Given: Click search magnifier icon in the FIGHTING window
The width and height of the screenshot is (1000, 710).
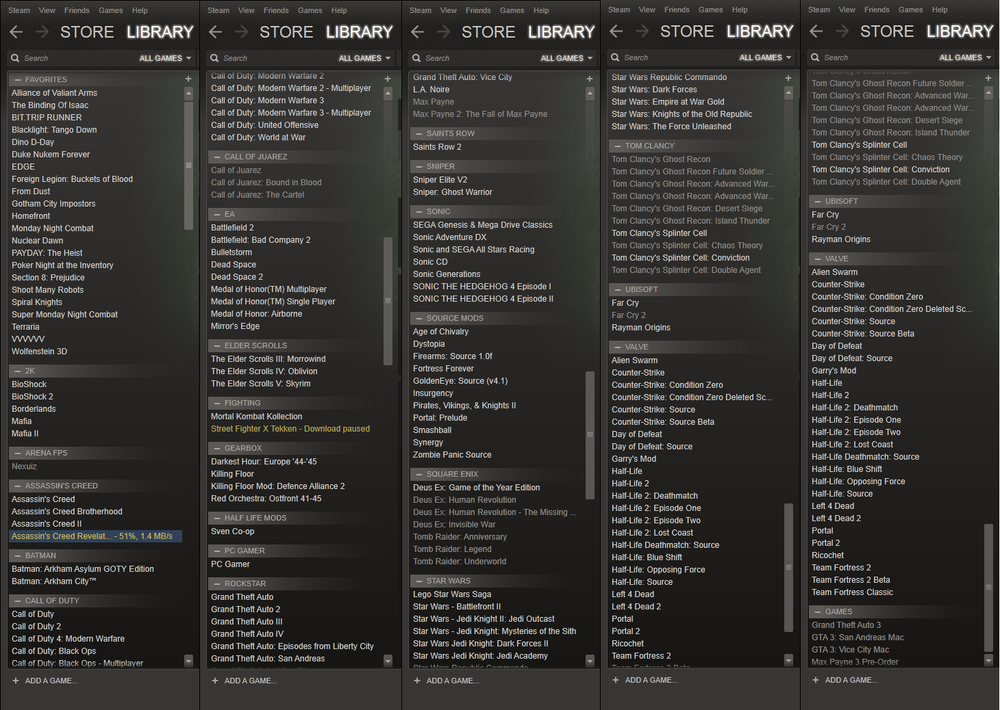Looking at the screenshot, I should pyautogui.click(x=214, y=58).
